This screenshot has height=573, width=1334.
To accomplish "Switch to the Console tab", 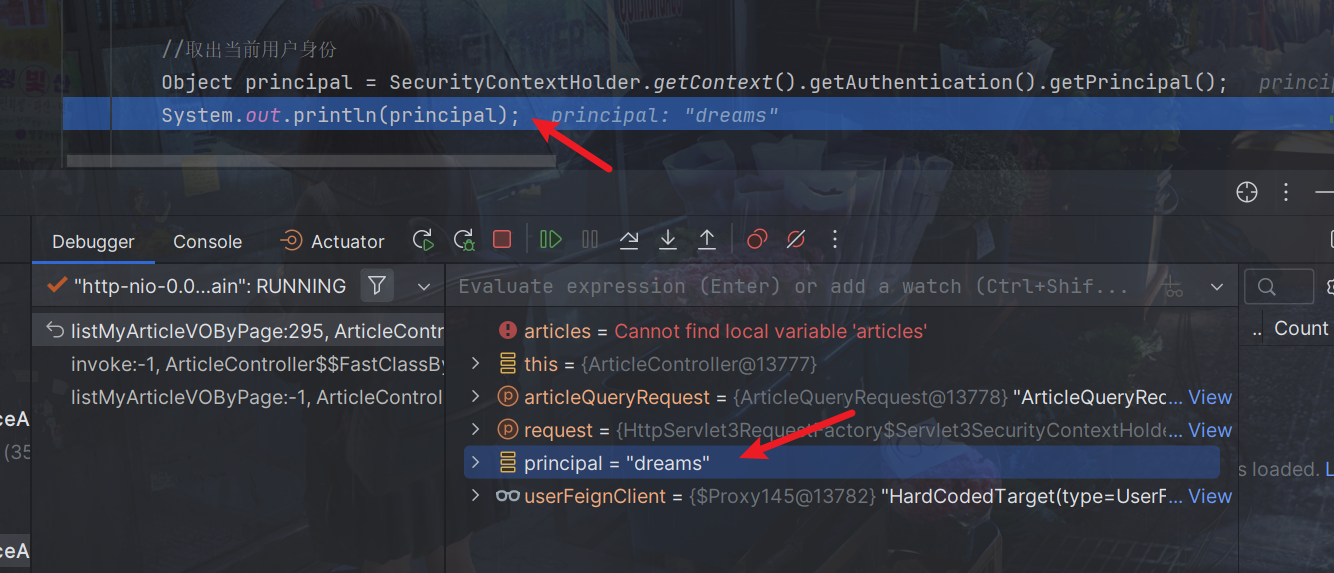I will [x=207, y=241].
